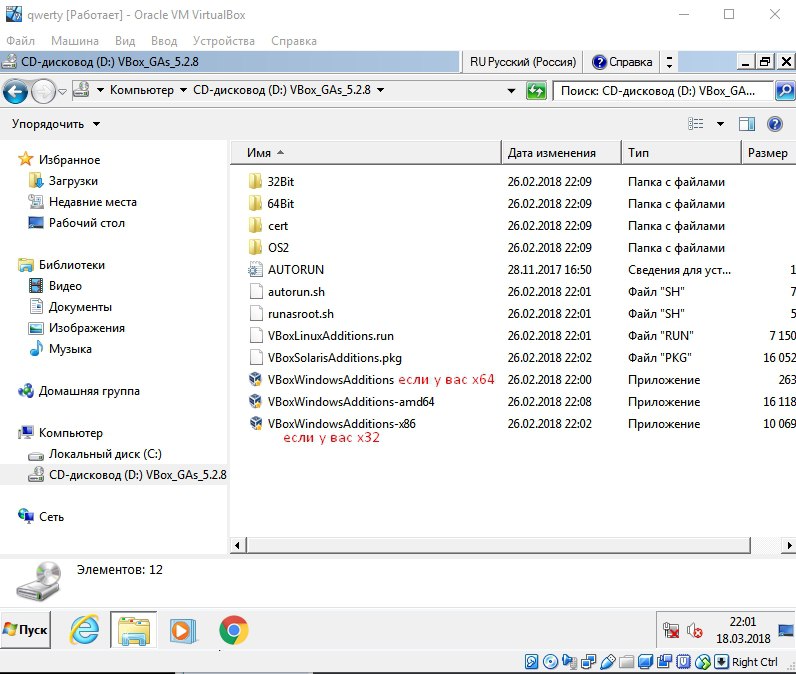Screen dimensions: 796x674
Task: Toggle the preview pane icon
Action: coord(747,123)
